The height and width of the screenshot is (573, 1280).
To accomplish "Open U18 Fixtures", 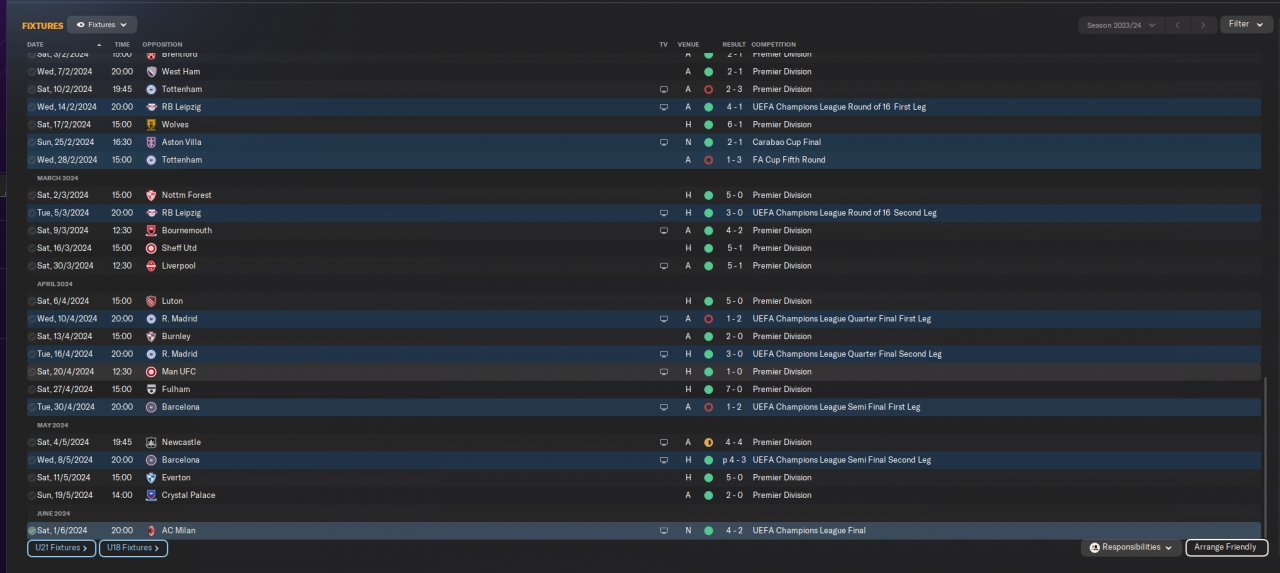I will click(133, 548).
